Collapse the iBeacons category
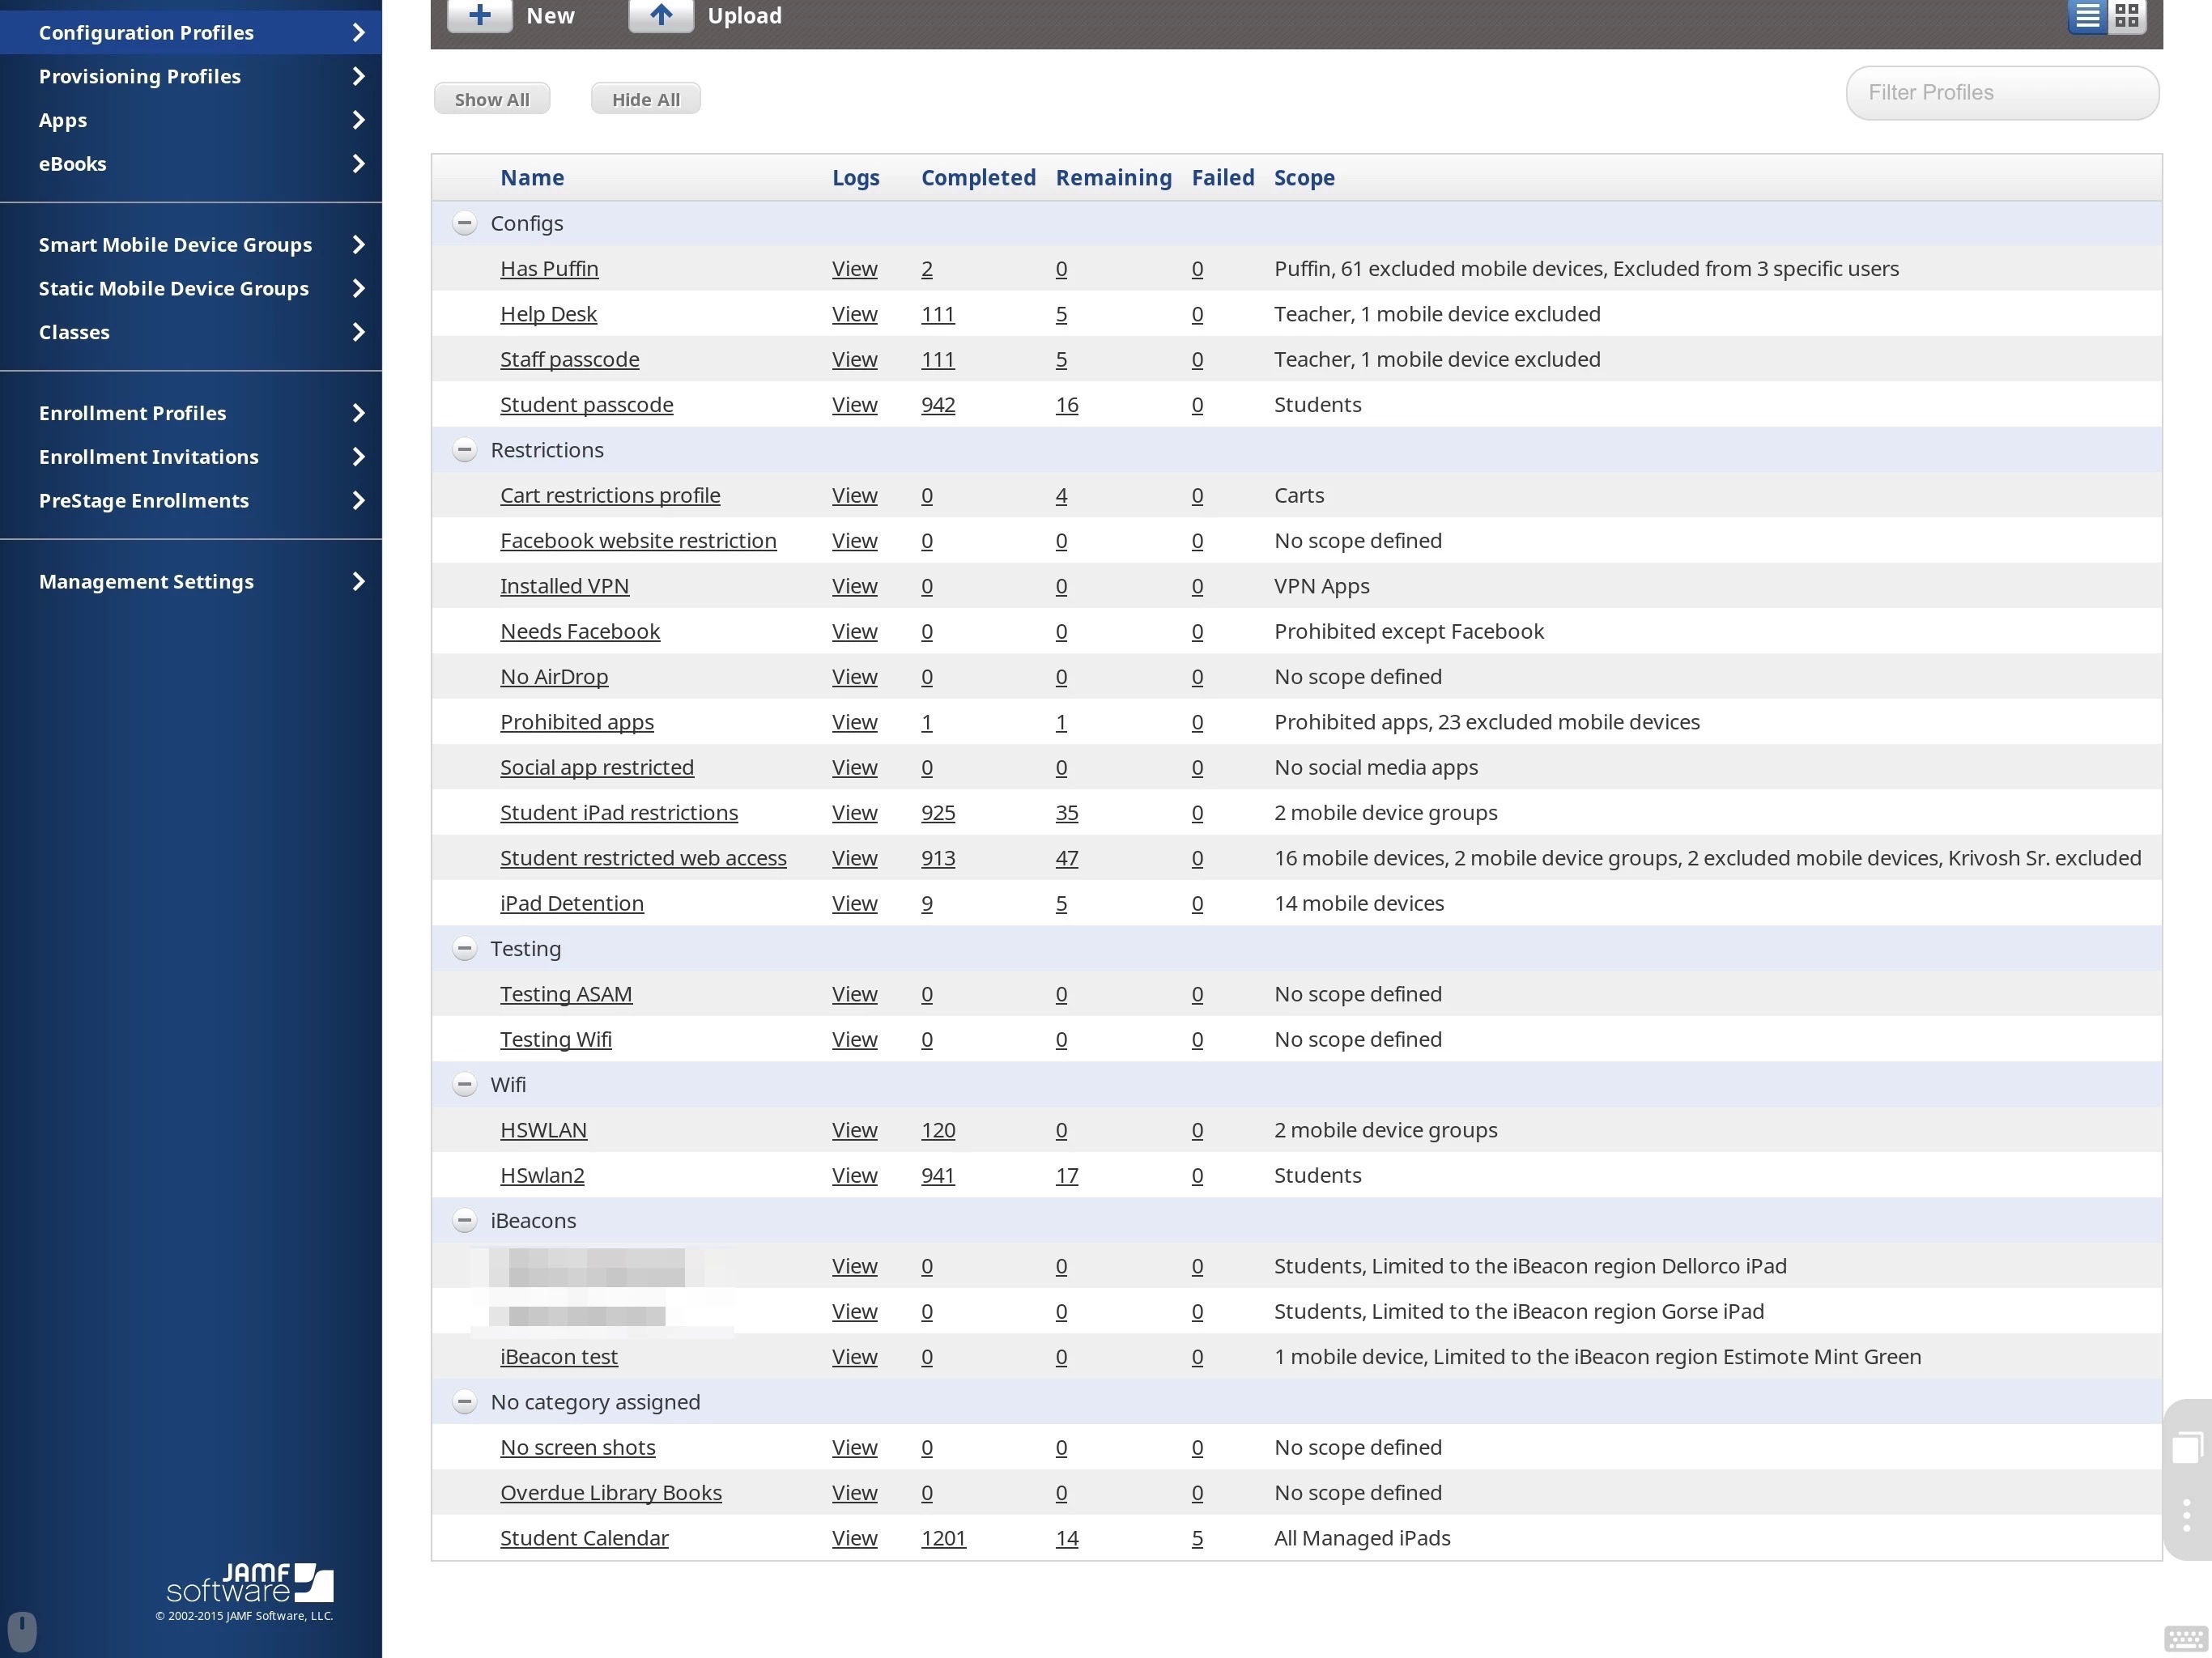The height and width of the screenshot is (1658, 2212). pyautogui.click(x=464, y=1220)
